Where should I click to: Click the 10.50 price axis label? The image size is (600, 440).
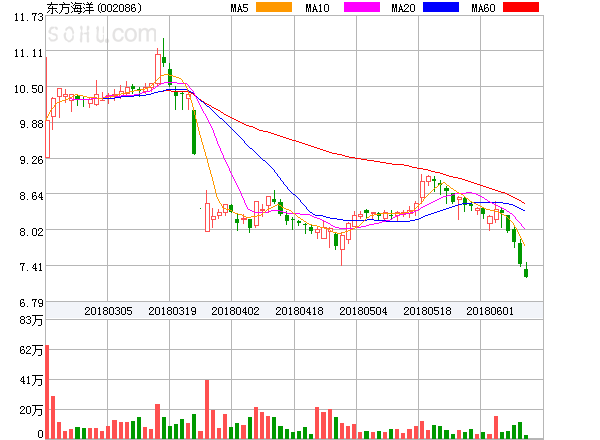coord(29,89)
